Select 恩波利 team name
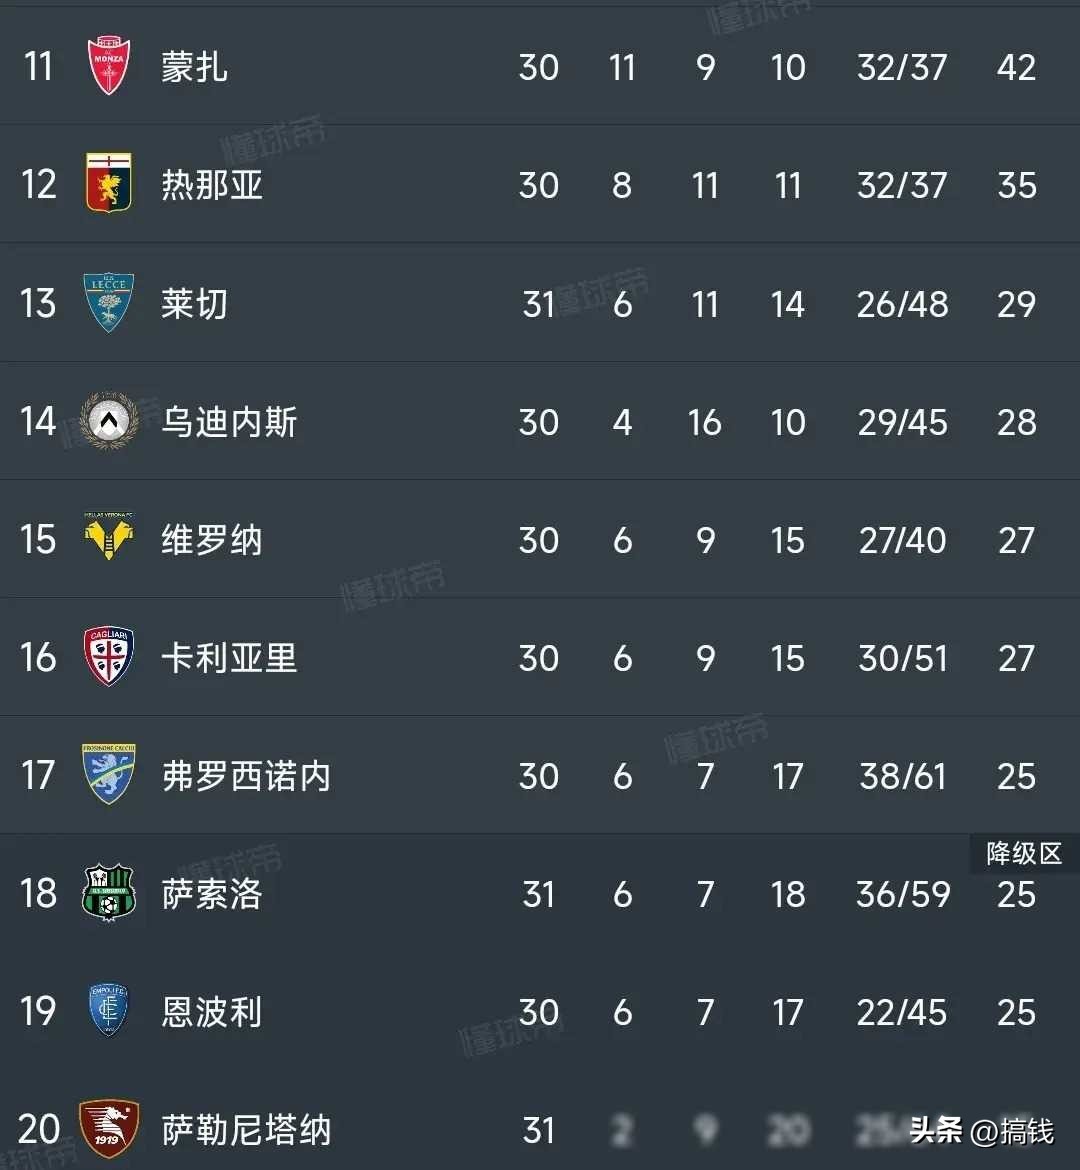This screenshot has width=1080, height=1170. click(x=212, y=1012)
